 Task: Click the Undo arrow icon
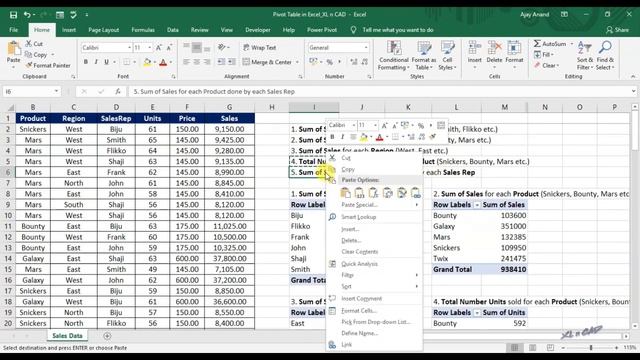coord(27,15)
